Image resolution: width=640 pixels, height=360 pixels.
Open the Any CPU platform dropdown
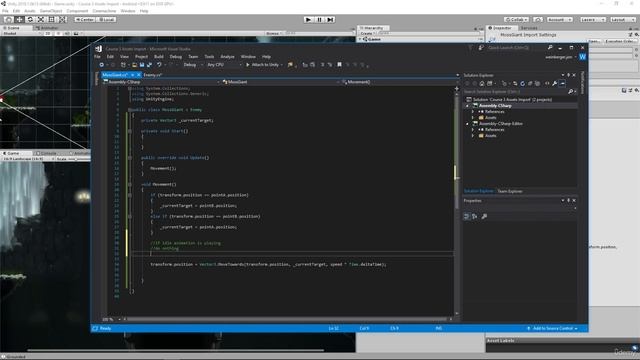coord(224,65)
